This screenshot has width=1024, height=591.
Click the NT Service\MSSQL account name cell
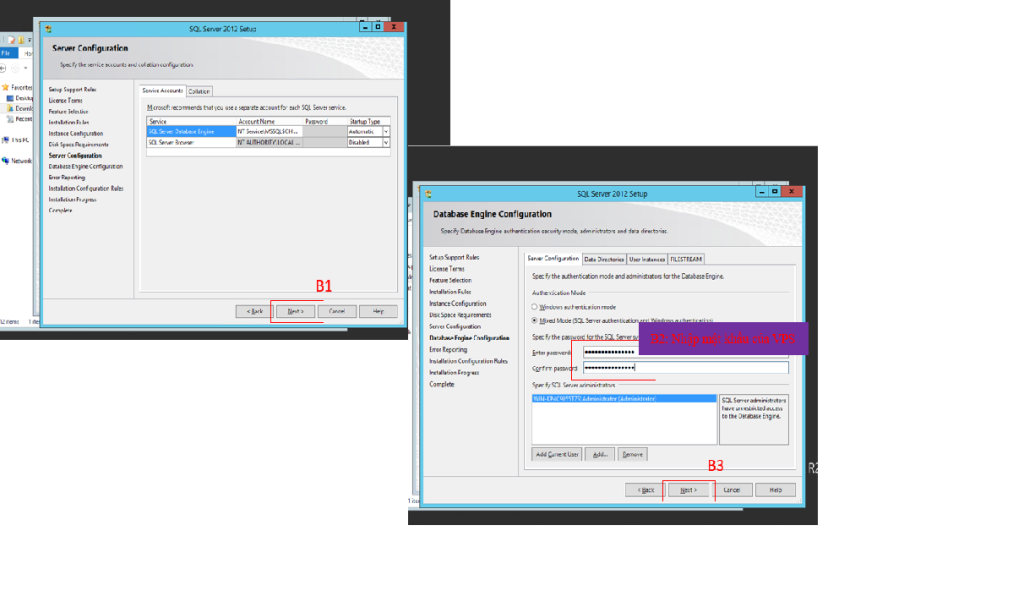(269, 132)
